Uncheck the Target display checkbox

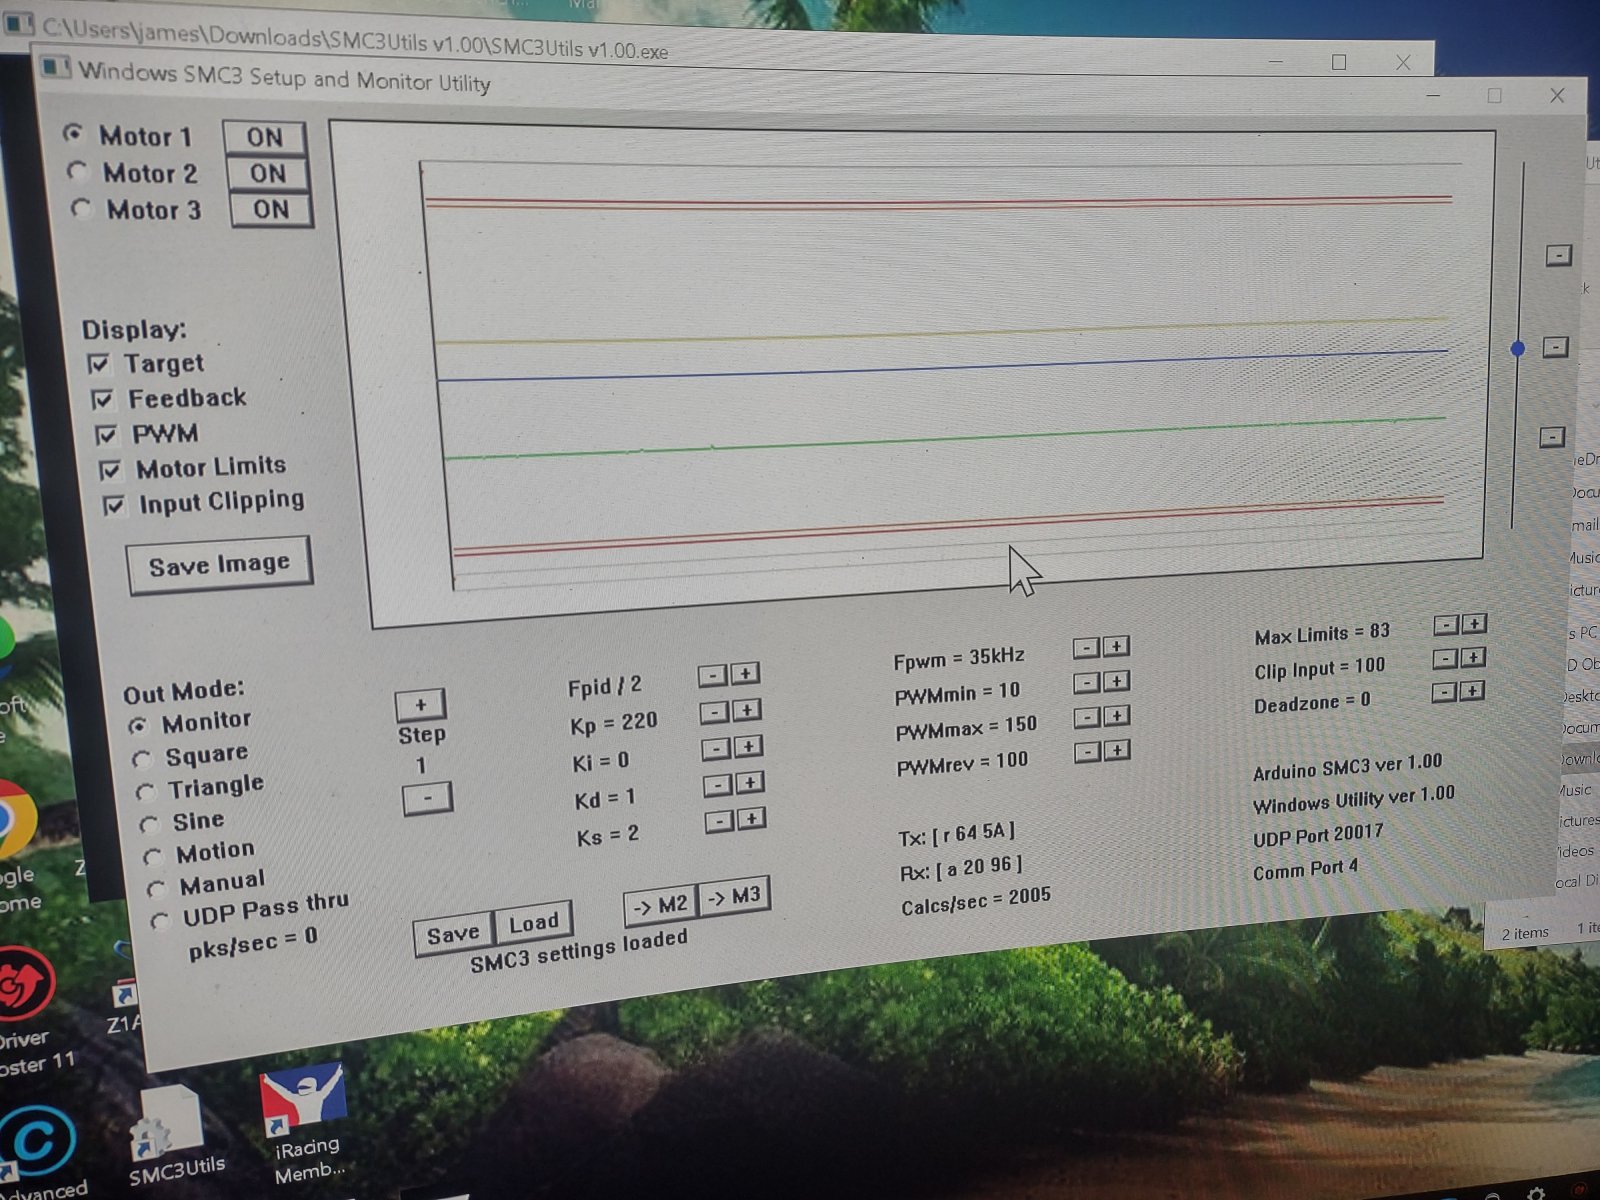coord(98,363)
